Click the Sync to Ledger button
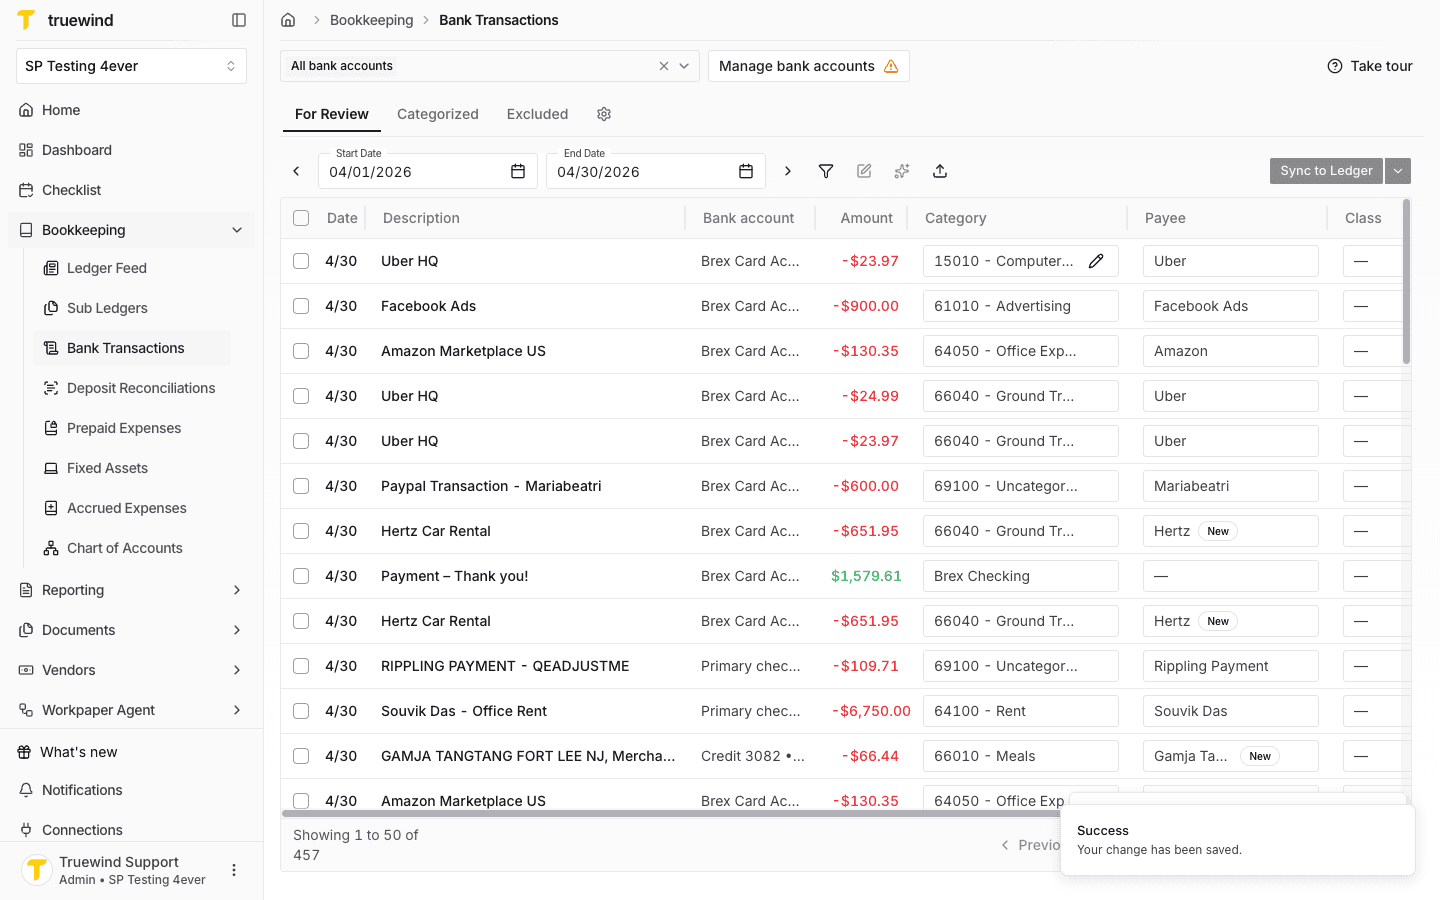This screenshot has width=1440, height=900. 1326,171
